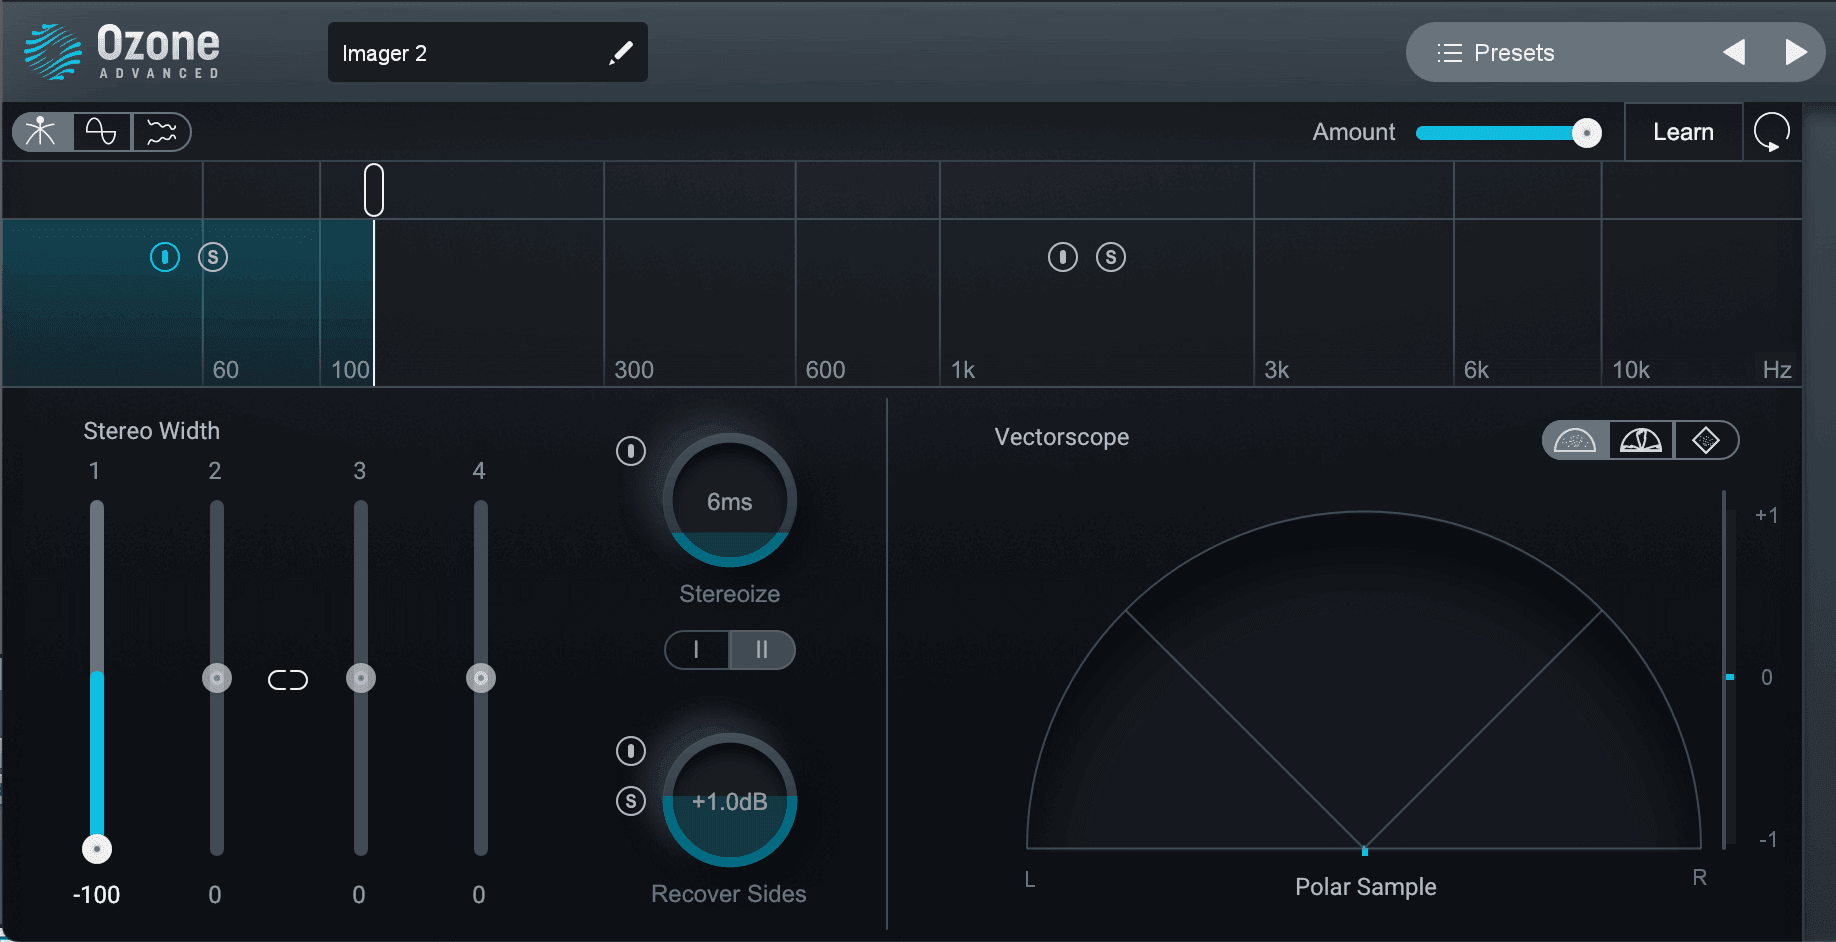Viewport: 1836px width, 942px height.
Task: Click the crossover handle near 100 Hz
Action: point(374,190)
